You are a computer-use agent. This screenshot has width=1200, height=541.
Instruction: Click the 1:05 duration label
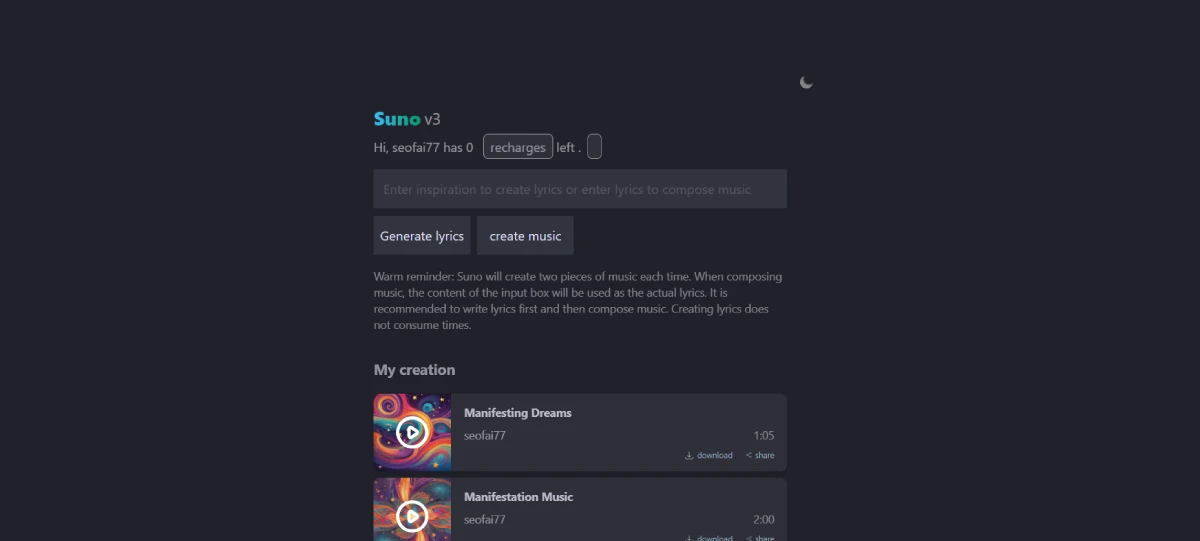(x=764, y=436)
